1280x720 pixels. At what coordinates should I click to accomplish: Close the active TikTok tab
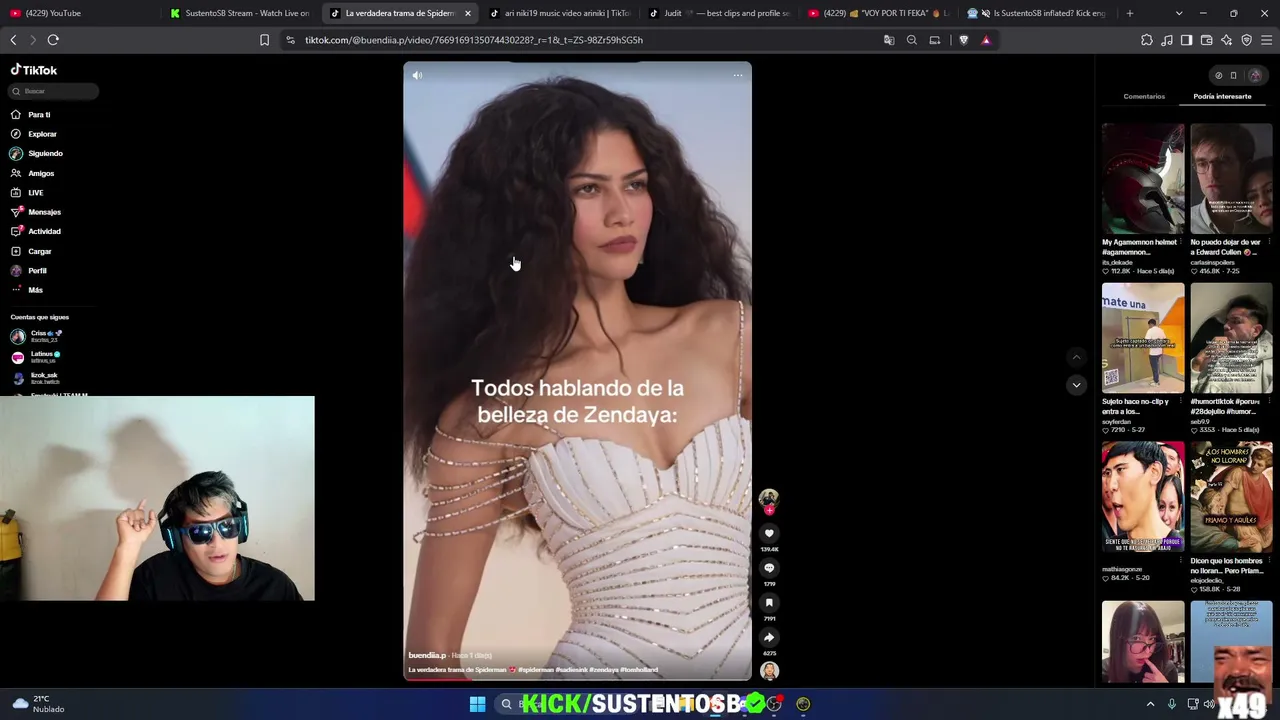click(467, 13)
